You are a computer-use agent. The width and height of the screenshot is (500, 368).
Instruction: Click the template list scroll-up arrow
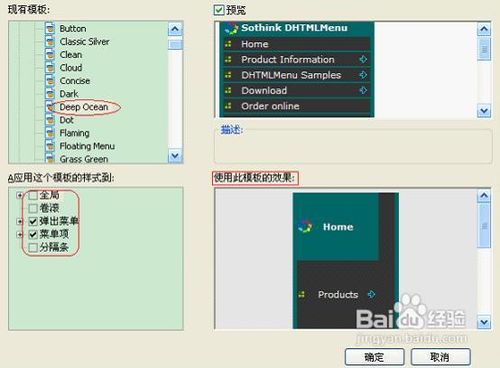175,29
